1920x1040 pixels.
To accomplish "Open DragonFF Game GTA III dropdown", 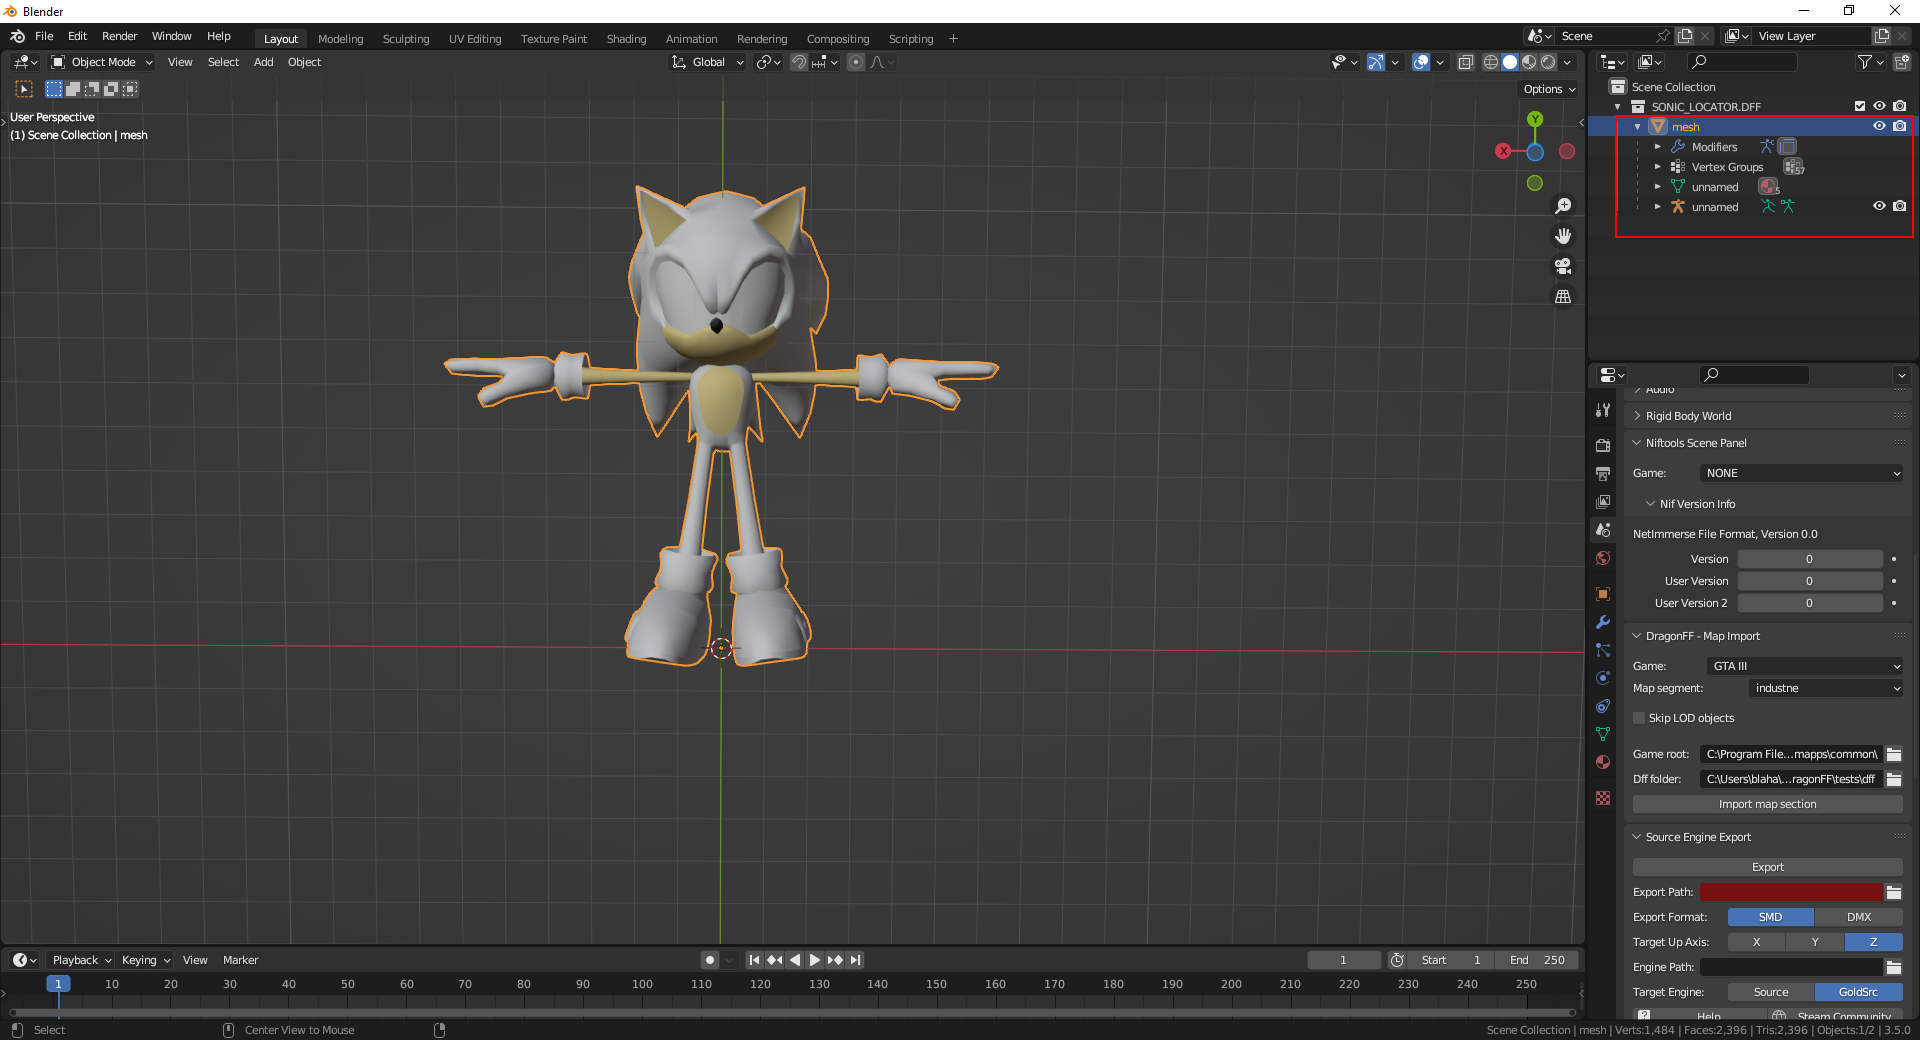I will (x=1805, y=666).
